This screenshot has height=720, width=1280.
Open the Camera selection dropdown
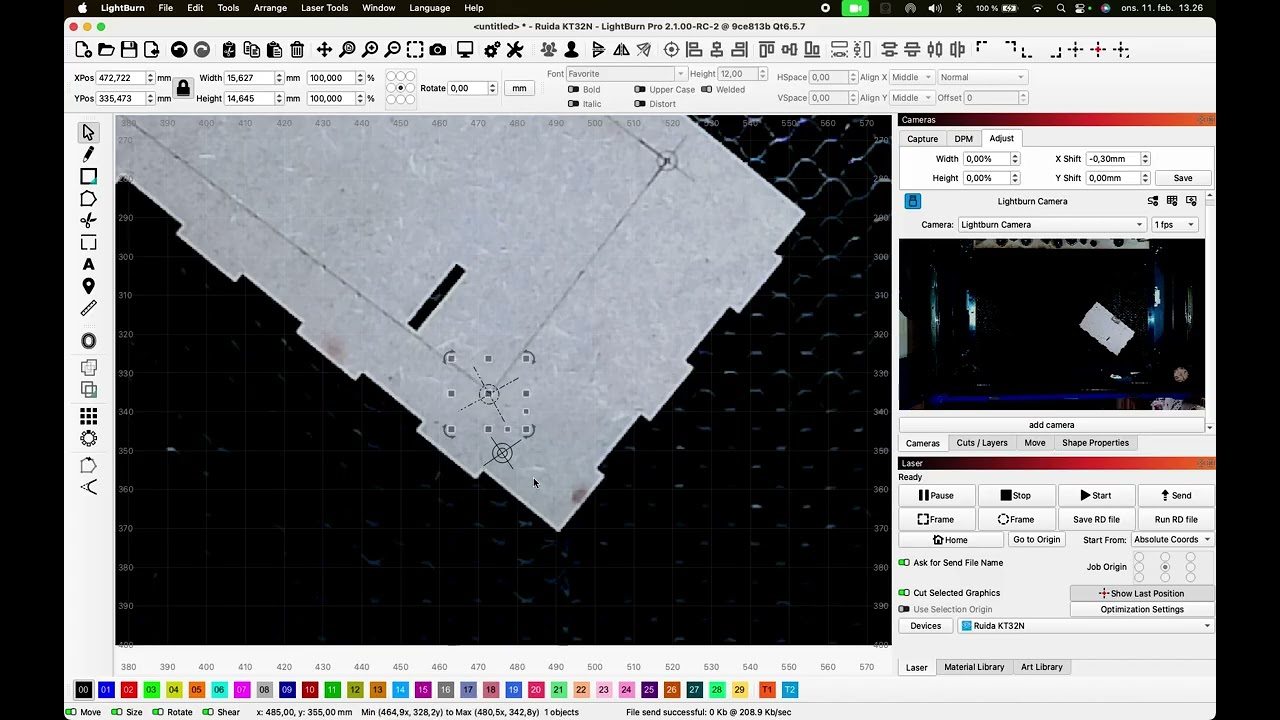pyautogui.click(x=1051, y=225)
